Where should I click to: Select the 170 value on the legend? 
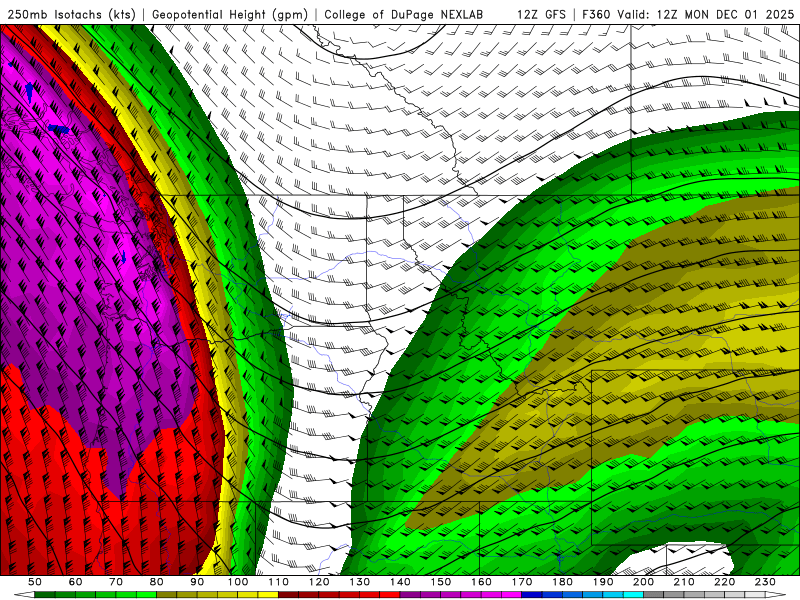[522, 582]
